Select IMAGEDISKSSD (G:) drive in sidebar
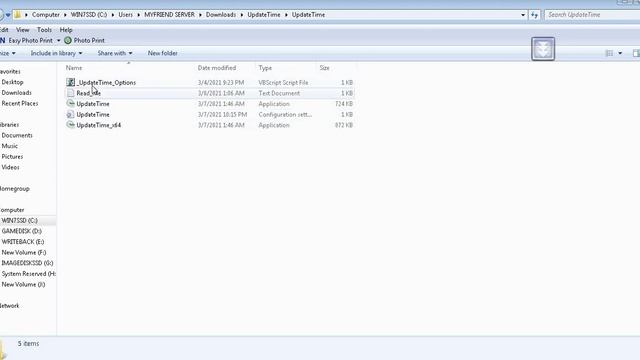Viewport: 640px width, 360px height. (x=27, y=263)
